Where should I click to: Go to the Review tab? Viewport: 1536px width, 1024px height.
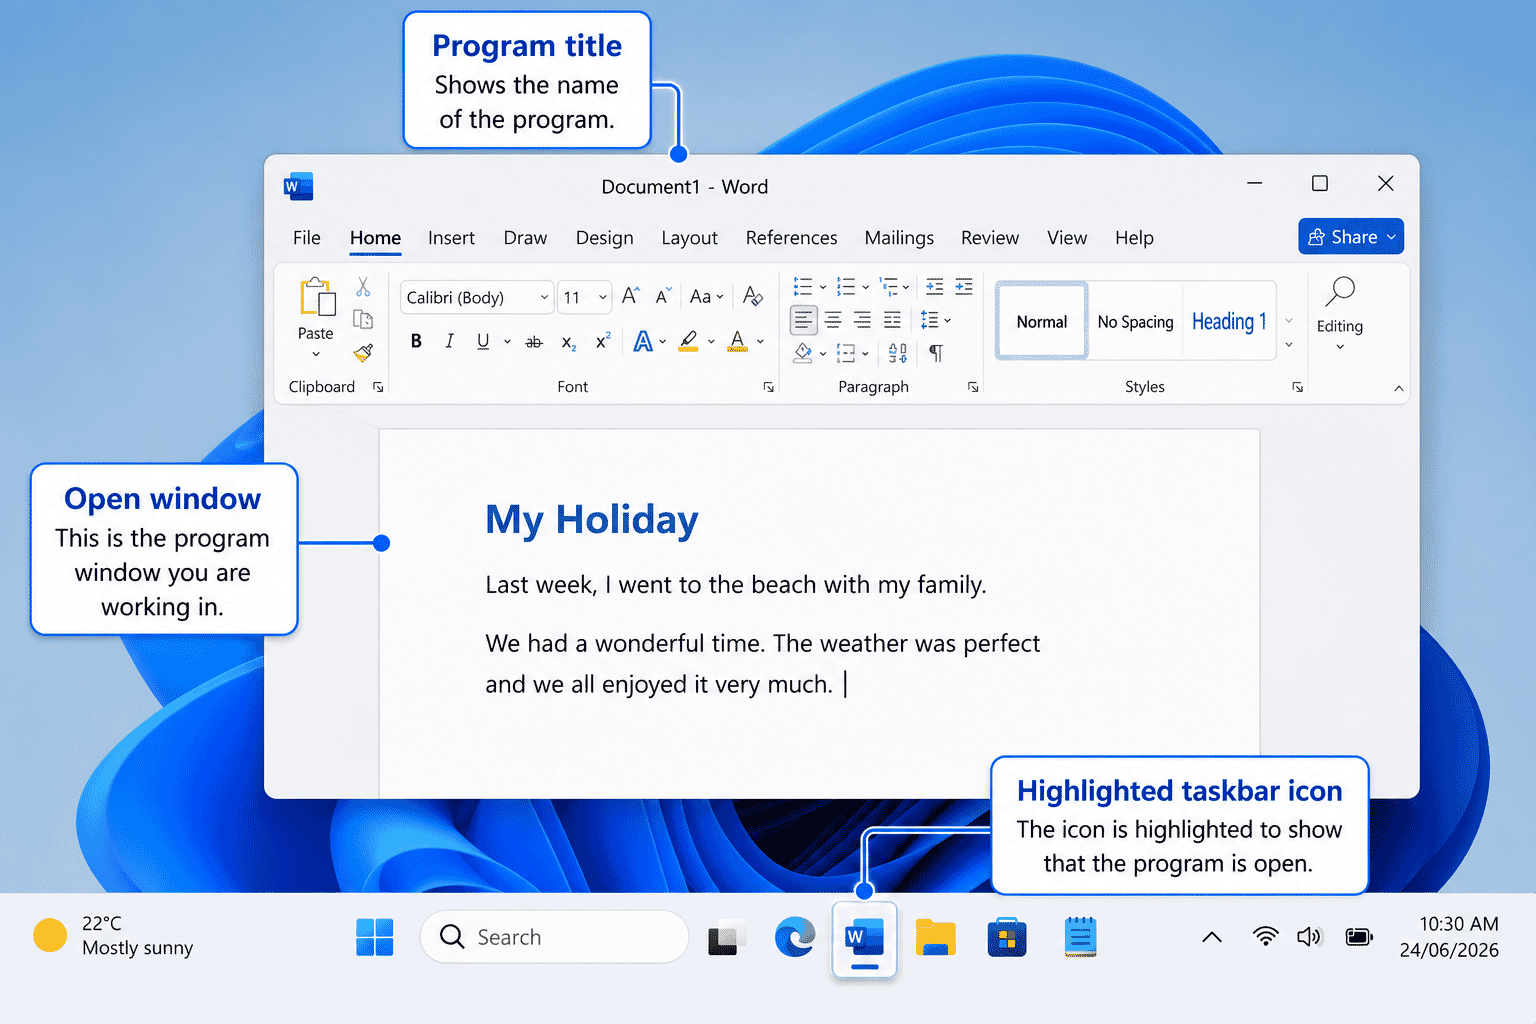990,238
